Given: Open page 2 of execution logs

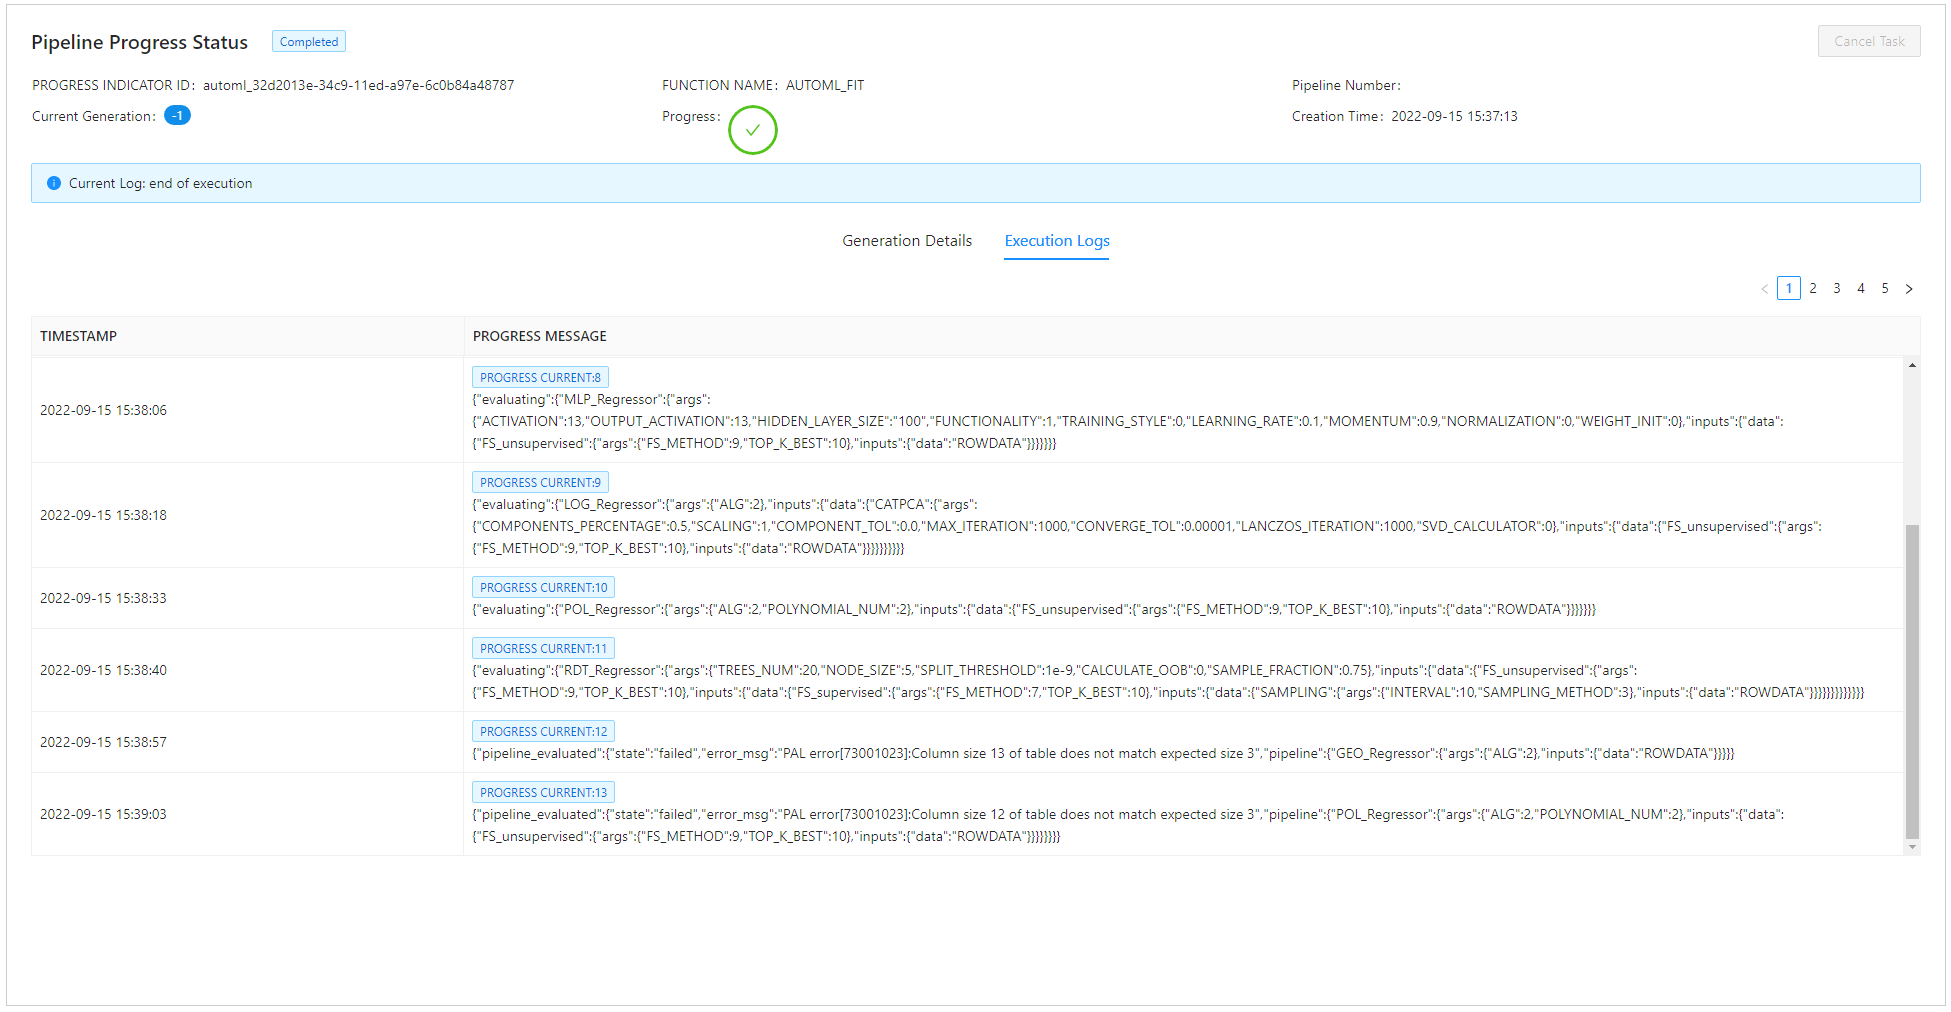Looking at the screenshot, I should point(1812,288).
